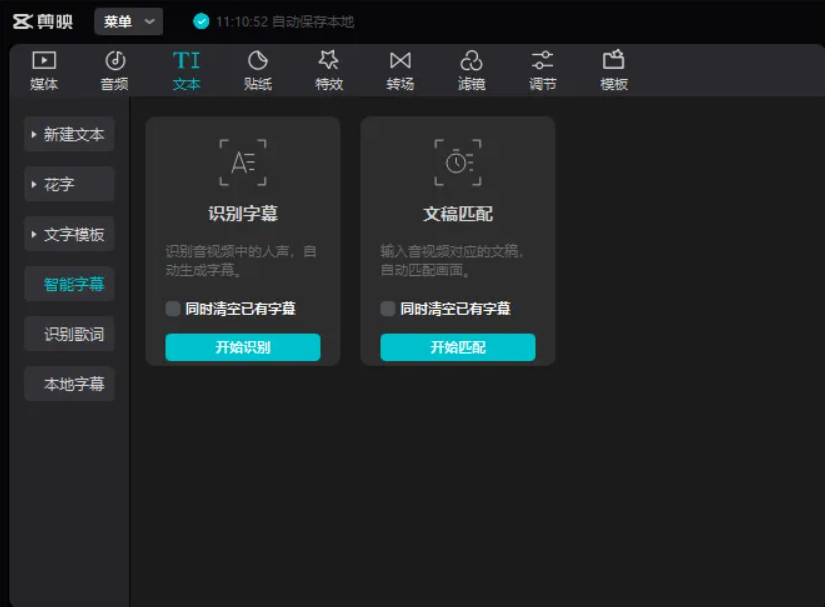Select the 本地字幕 sidebar item
Screen dimensions: 825x607
pyautogui.click(x=69, y=384)
